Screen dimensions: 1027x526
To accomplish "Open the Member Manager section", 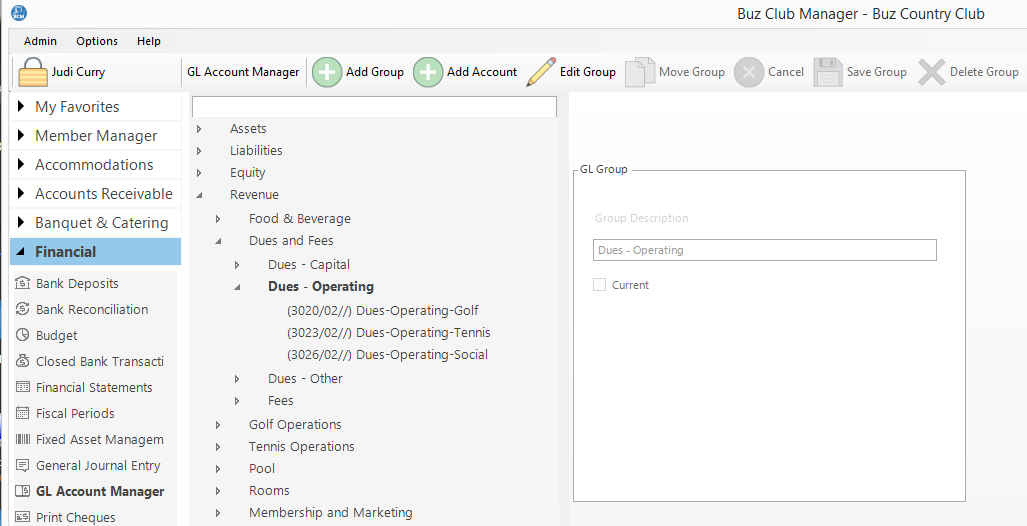I will [x=96, y=136].
